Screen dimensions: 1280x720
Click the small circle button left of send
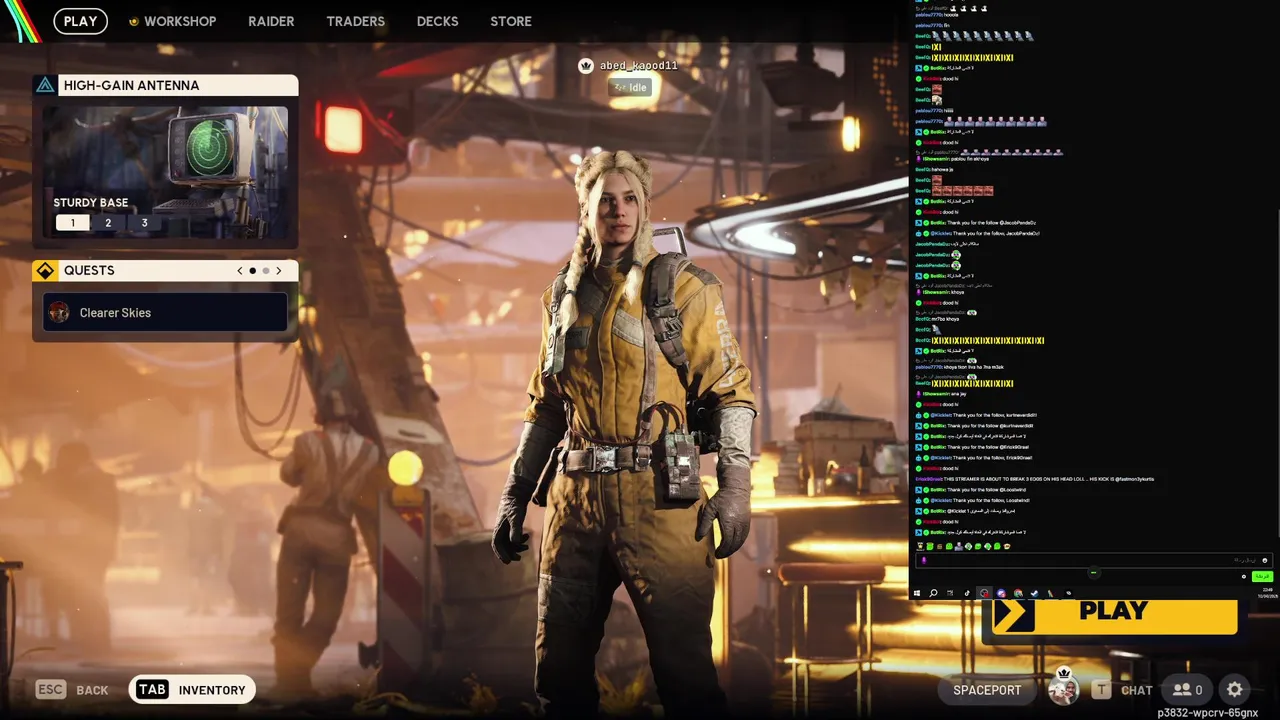1244,576
